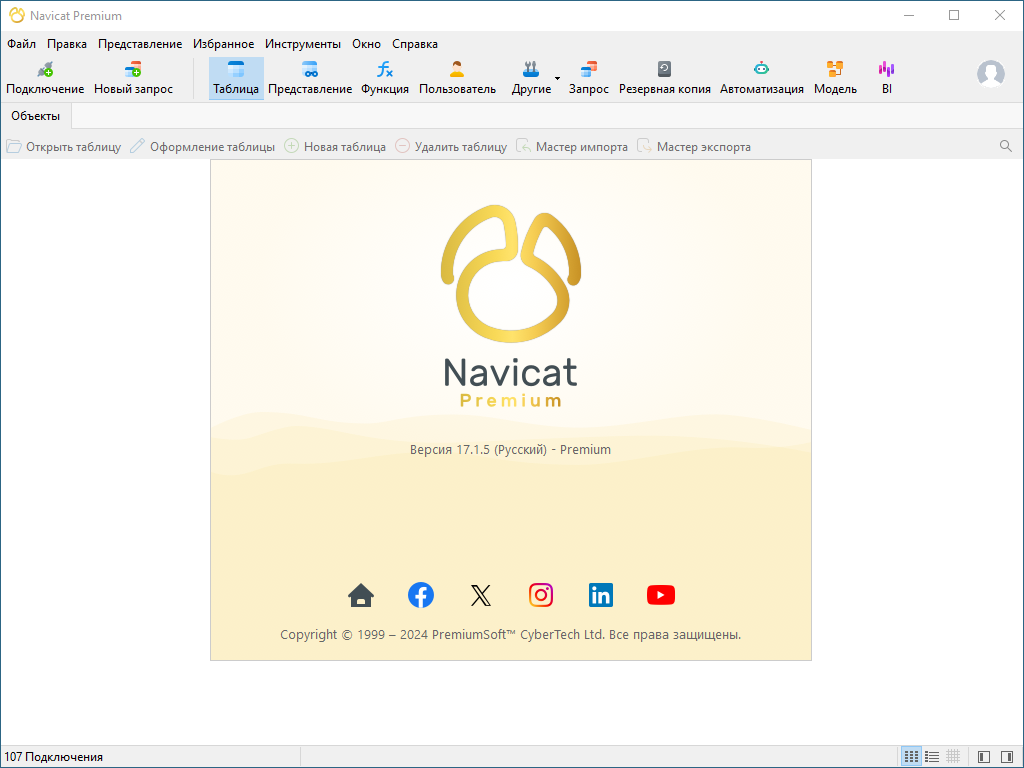Screen dimensions: 1024x768
Task: Switch to list view in status bar
Action: click(x=932, y=757)
